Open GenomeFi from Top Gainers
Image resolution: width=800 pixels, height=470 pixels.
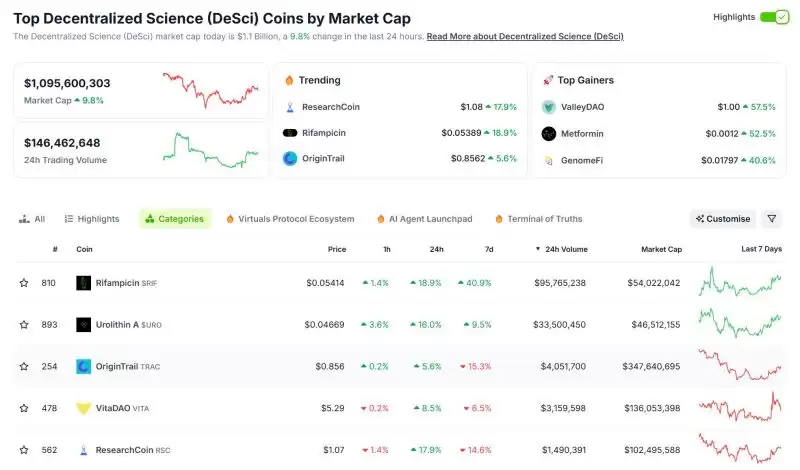coord(579,160)
